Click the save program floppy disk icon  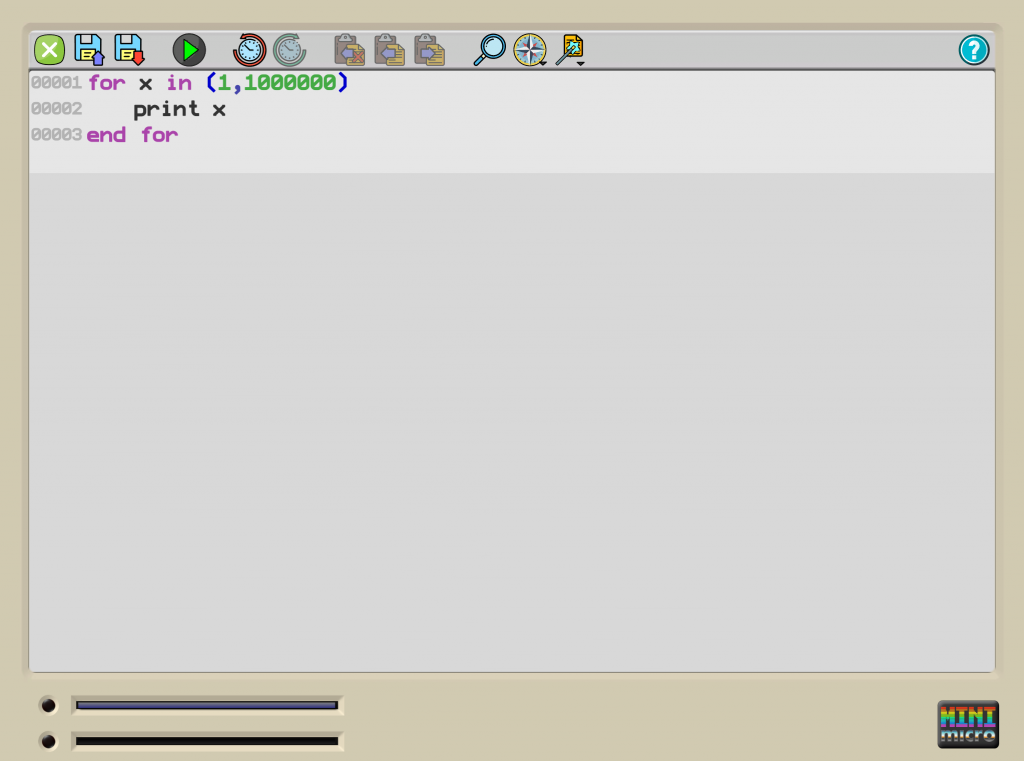coord(89,50)
